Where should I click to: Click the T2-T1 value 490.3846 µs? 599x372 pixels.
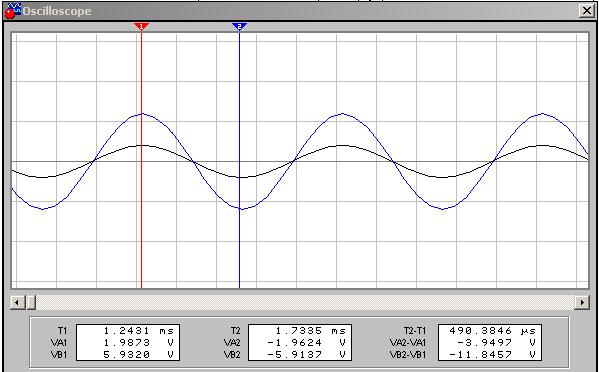492,330
